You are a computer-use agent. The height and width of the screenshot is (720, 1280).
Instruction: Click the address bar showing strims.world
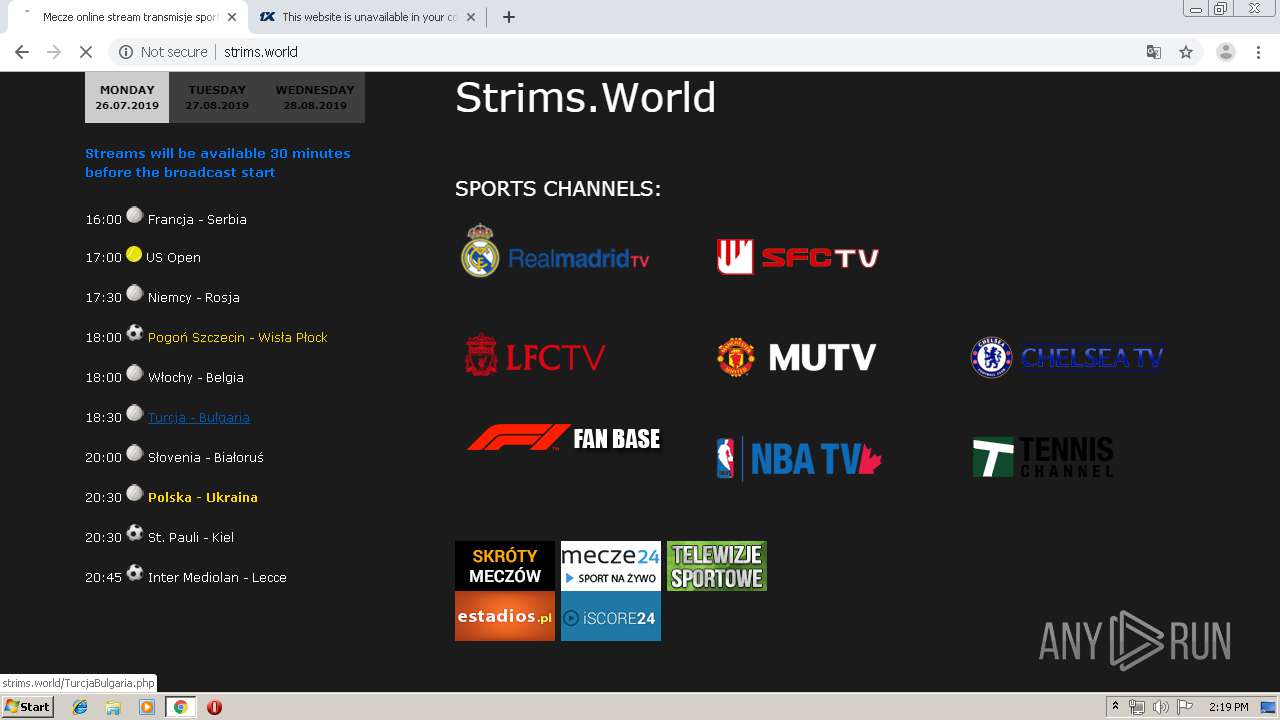(640, 52)
